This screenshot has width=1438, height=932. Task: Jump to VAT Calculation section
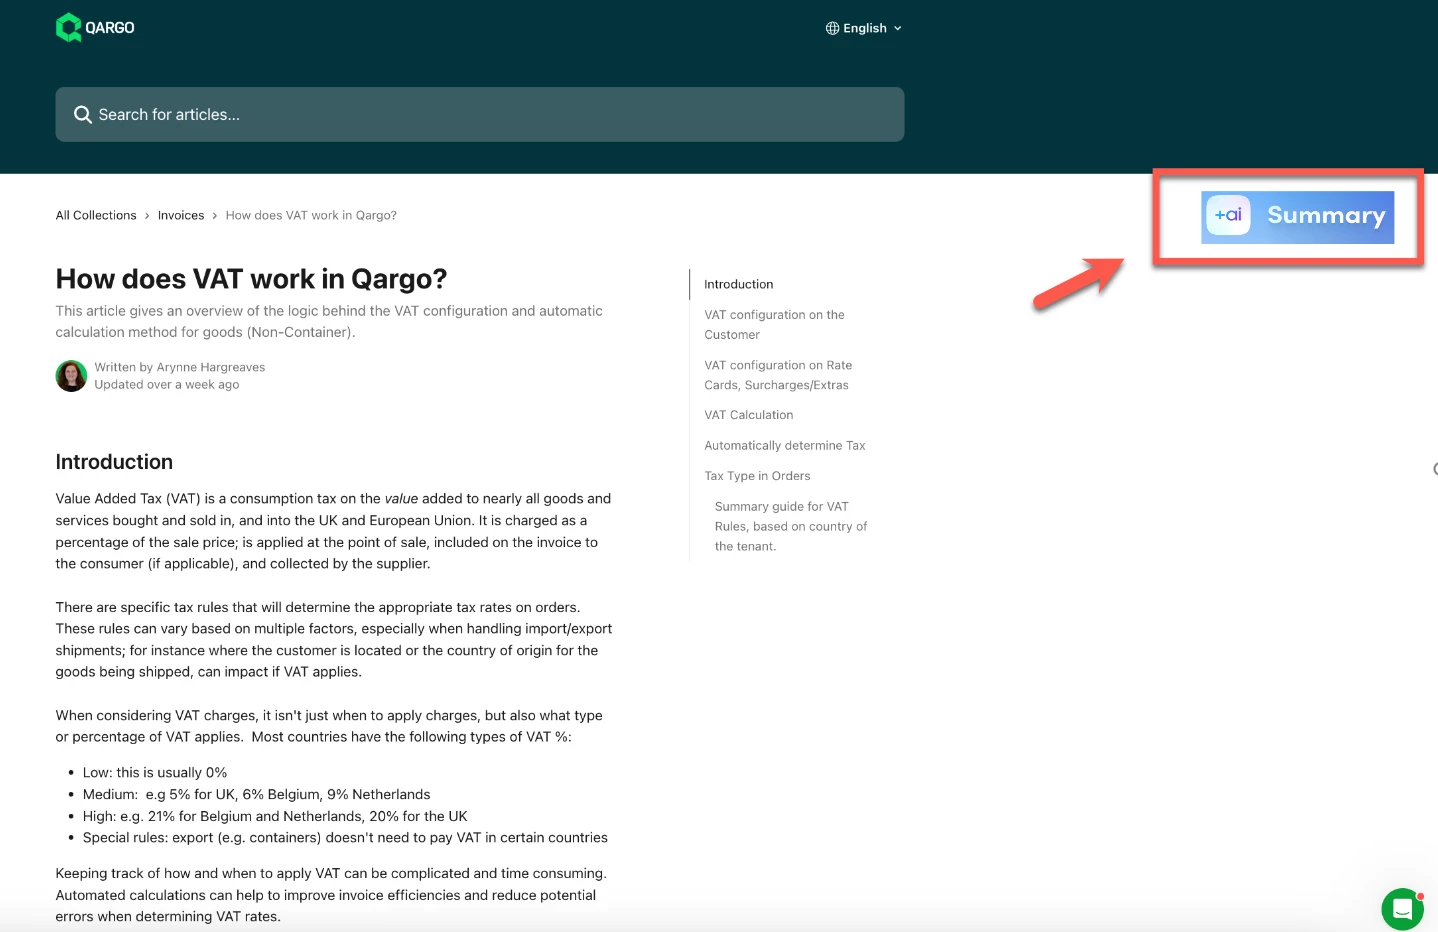click(749, 415)
